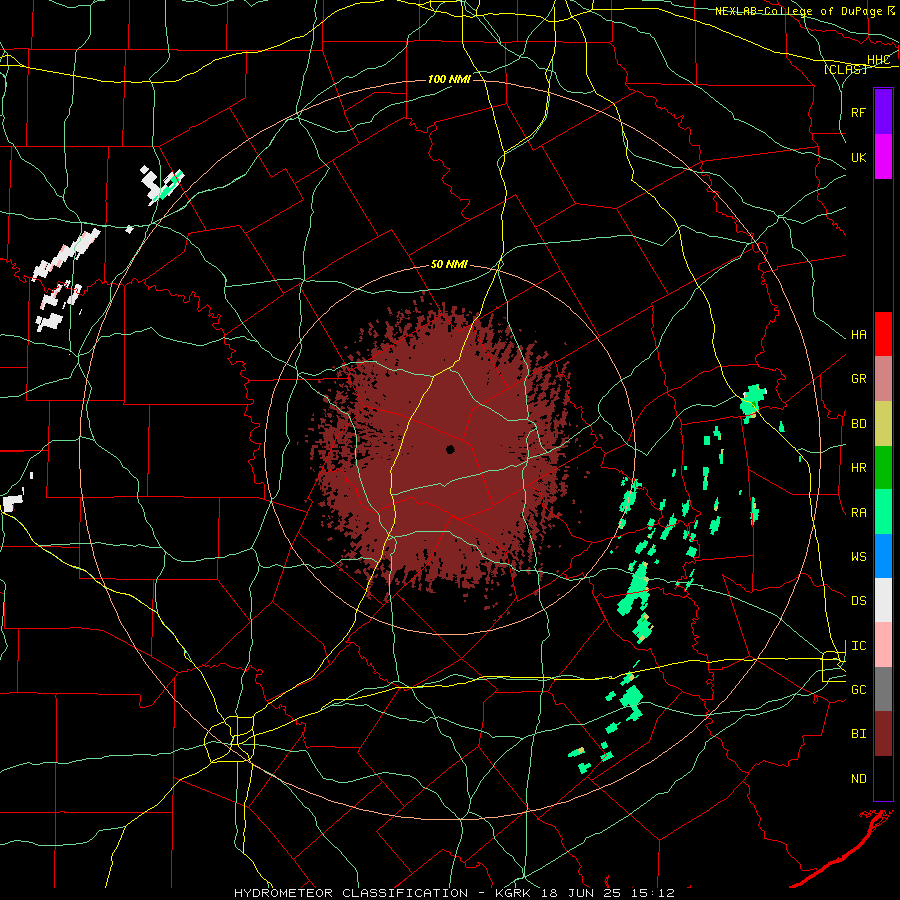The image size is (900, 900).
Task: Click the "HA" legend label
Action: click(858, 335)
